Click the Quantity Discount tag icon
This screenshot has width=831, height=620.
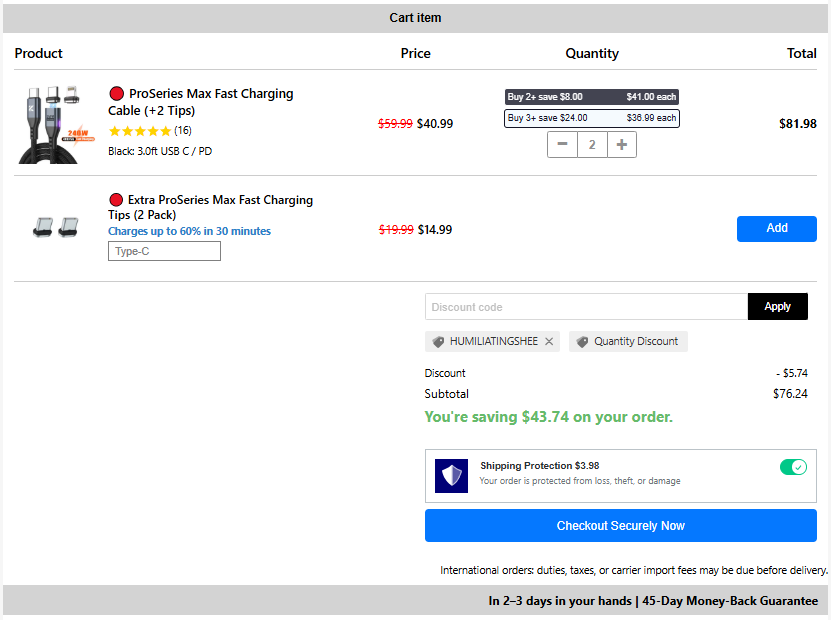pos(582,342)
